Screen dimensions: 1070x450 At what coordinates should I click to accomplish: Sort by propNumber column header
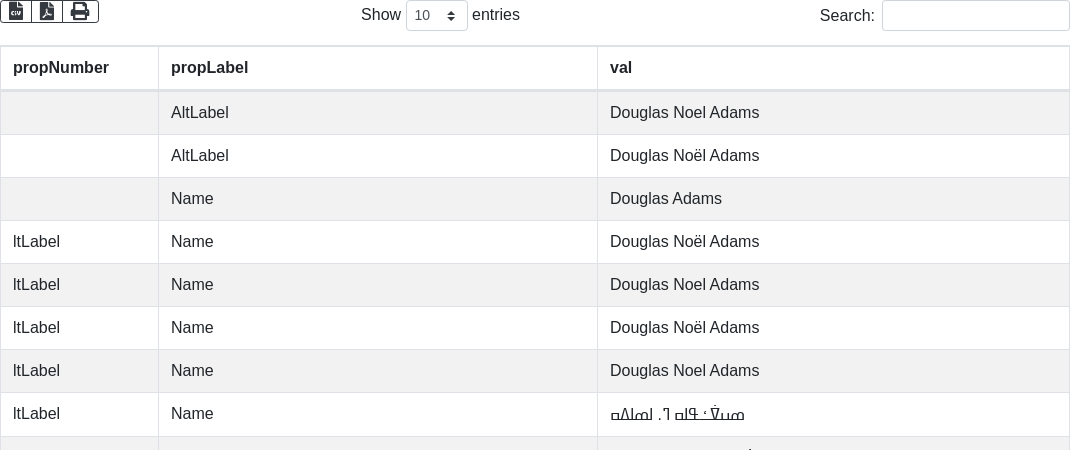pos(61,68)
